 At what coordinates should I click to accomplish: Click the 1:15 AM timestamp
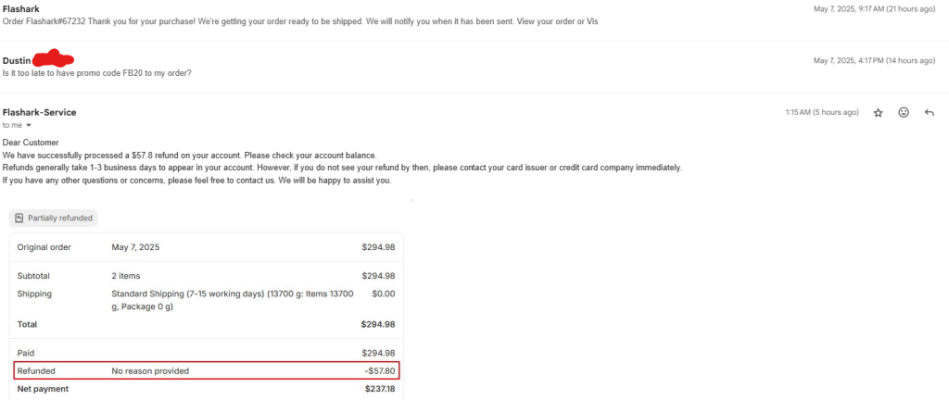click(x=821, y=113)
